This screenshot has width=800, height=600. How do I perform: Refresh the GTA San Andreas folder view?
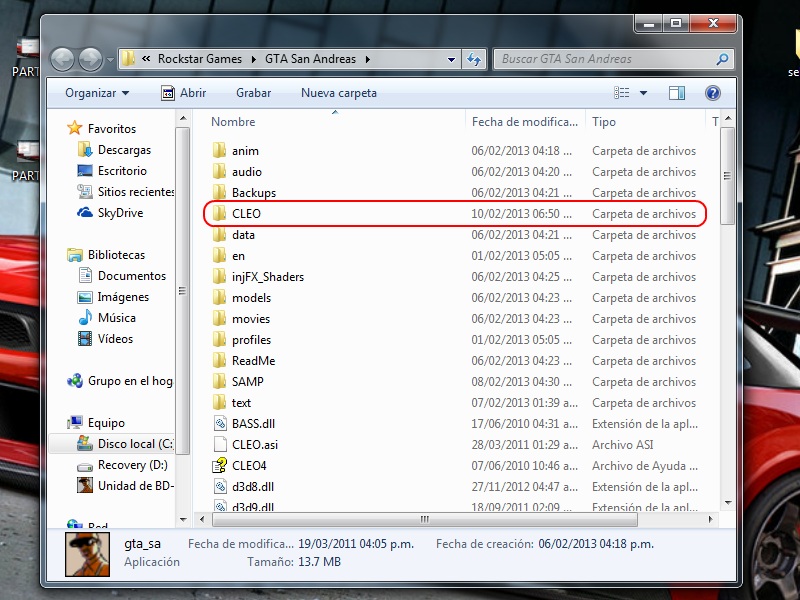point(474,59)
